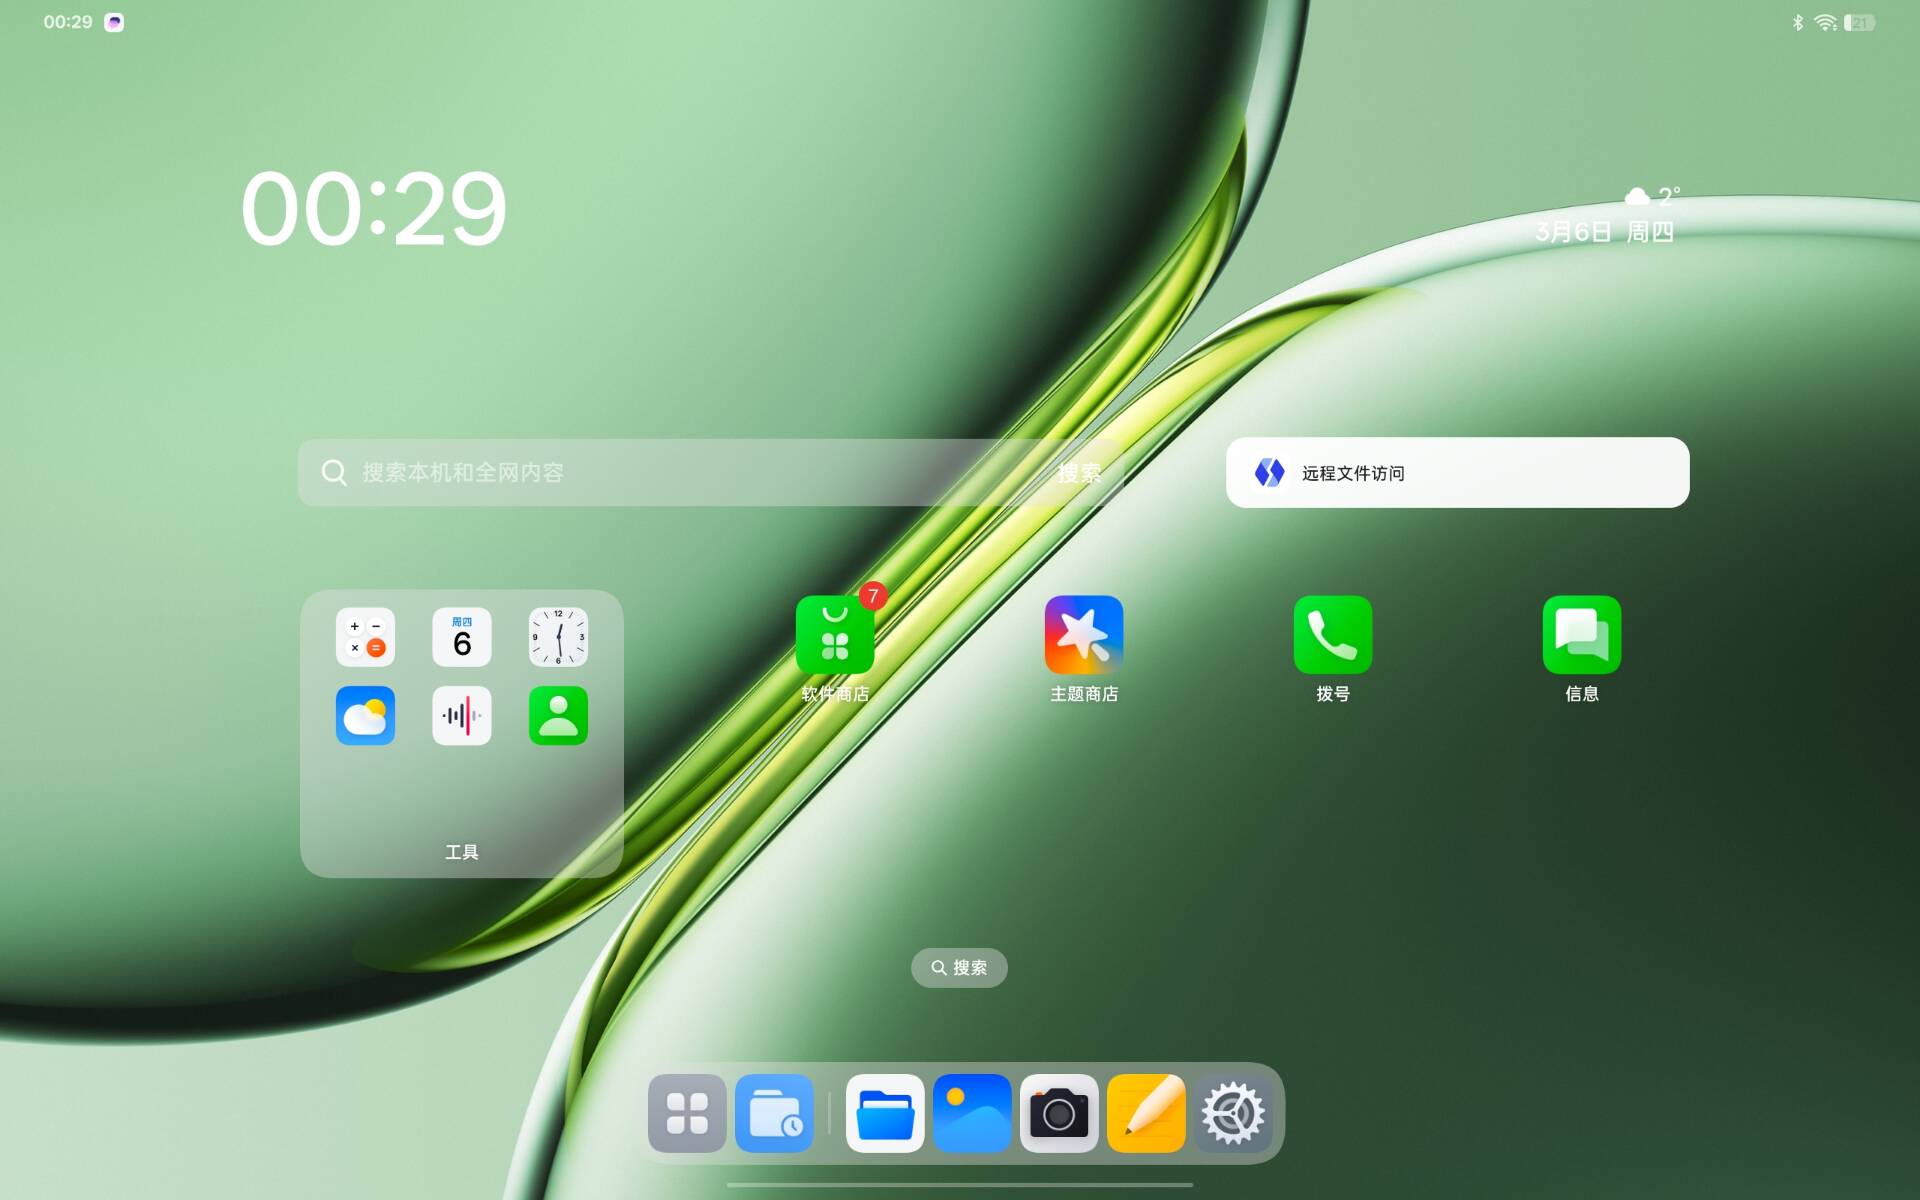Open the 信息 messages app

pos(1581,636)
